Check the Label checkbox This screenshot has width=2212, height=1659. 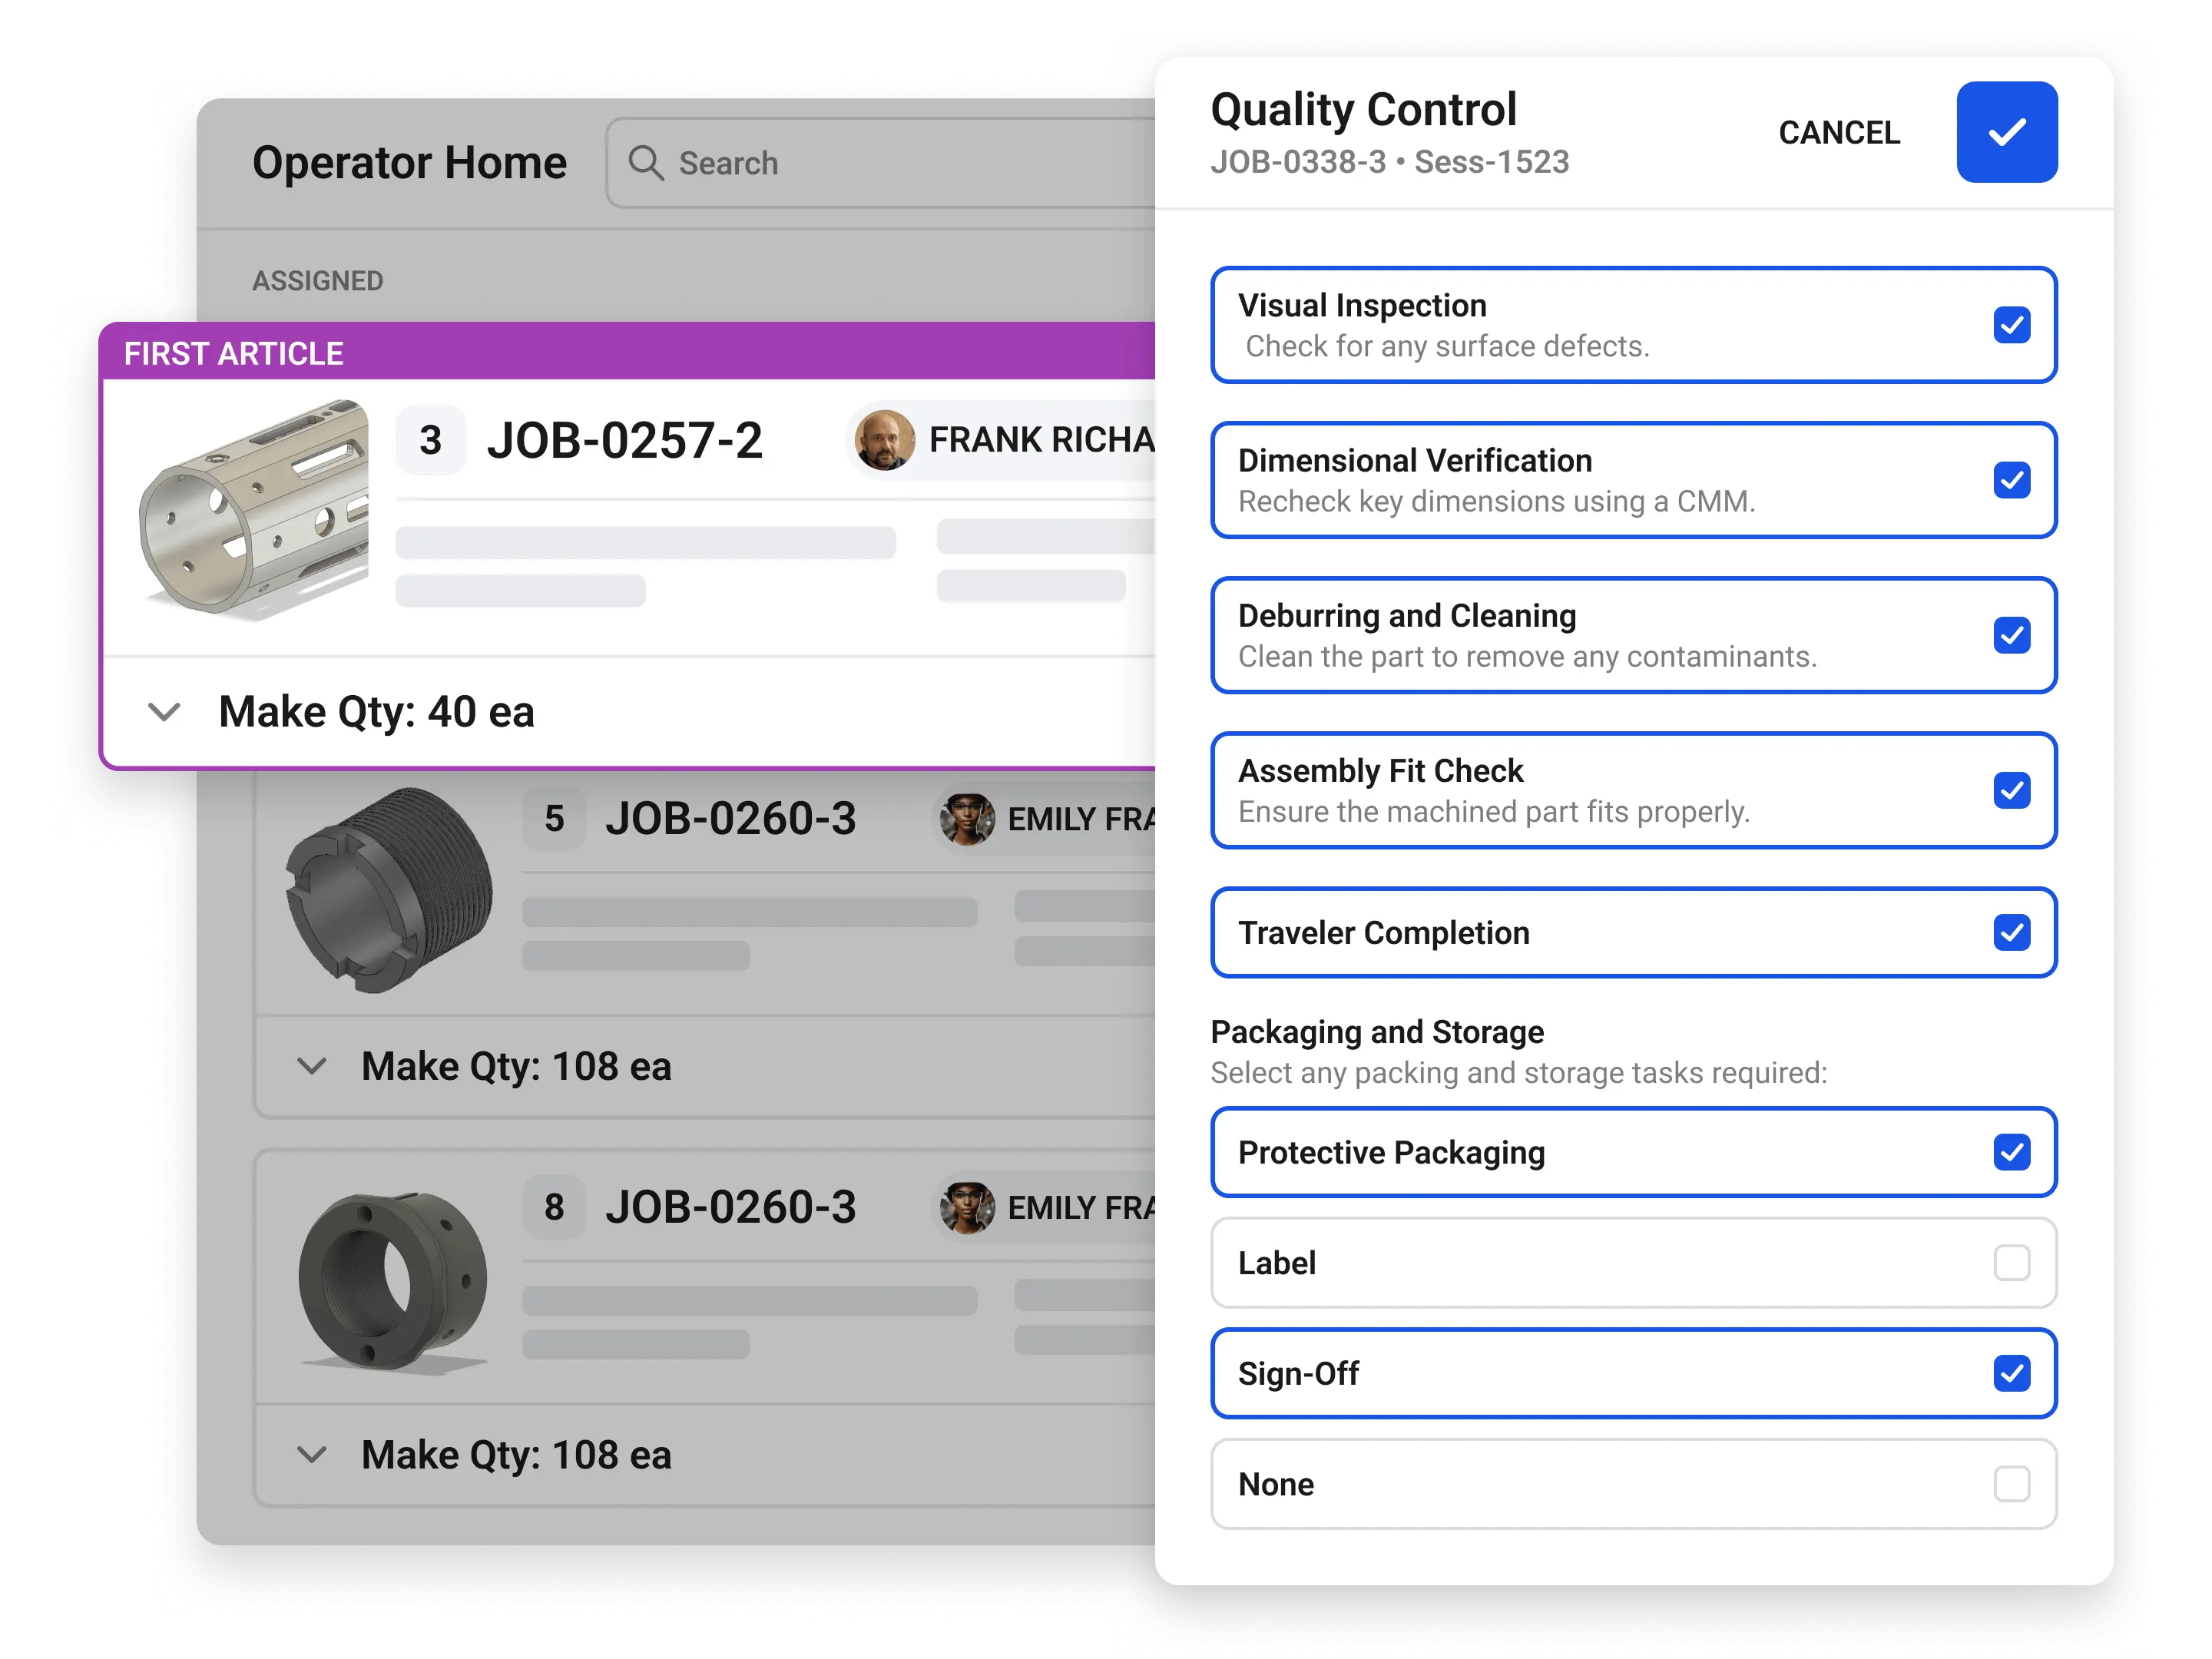point(2011,1262)
